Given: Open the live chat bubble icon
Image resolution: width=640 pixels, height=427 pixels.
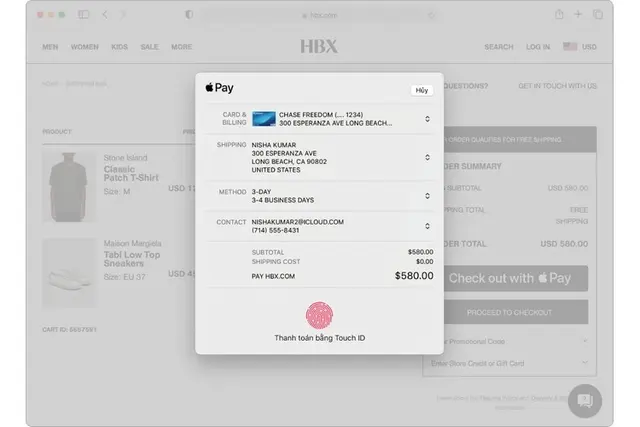Looking at the screenshot, I should tap(585, 401).
